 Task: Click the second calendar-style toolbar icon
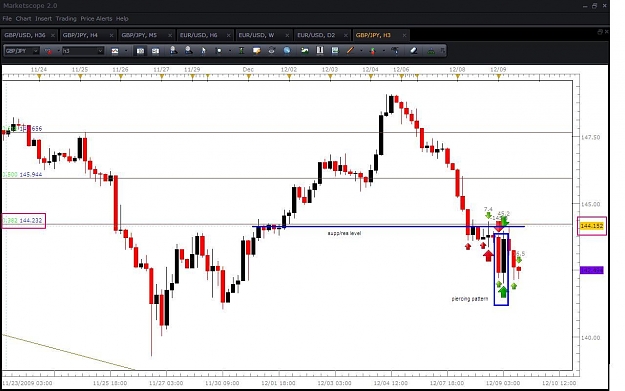[155, 51]
